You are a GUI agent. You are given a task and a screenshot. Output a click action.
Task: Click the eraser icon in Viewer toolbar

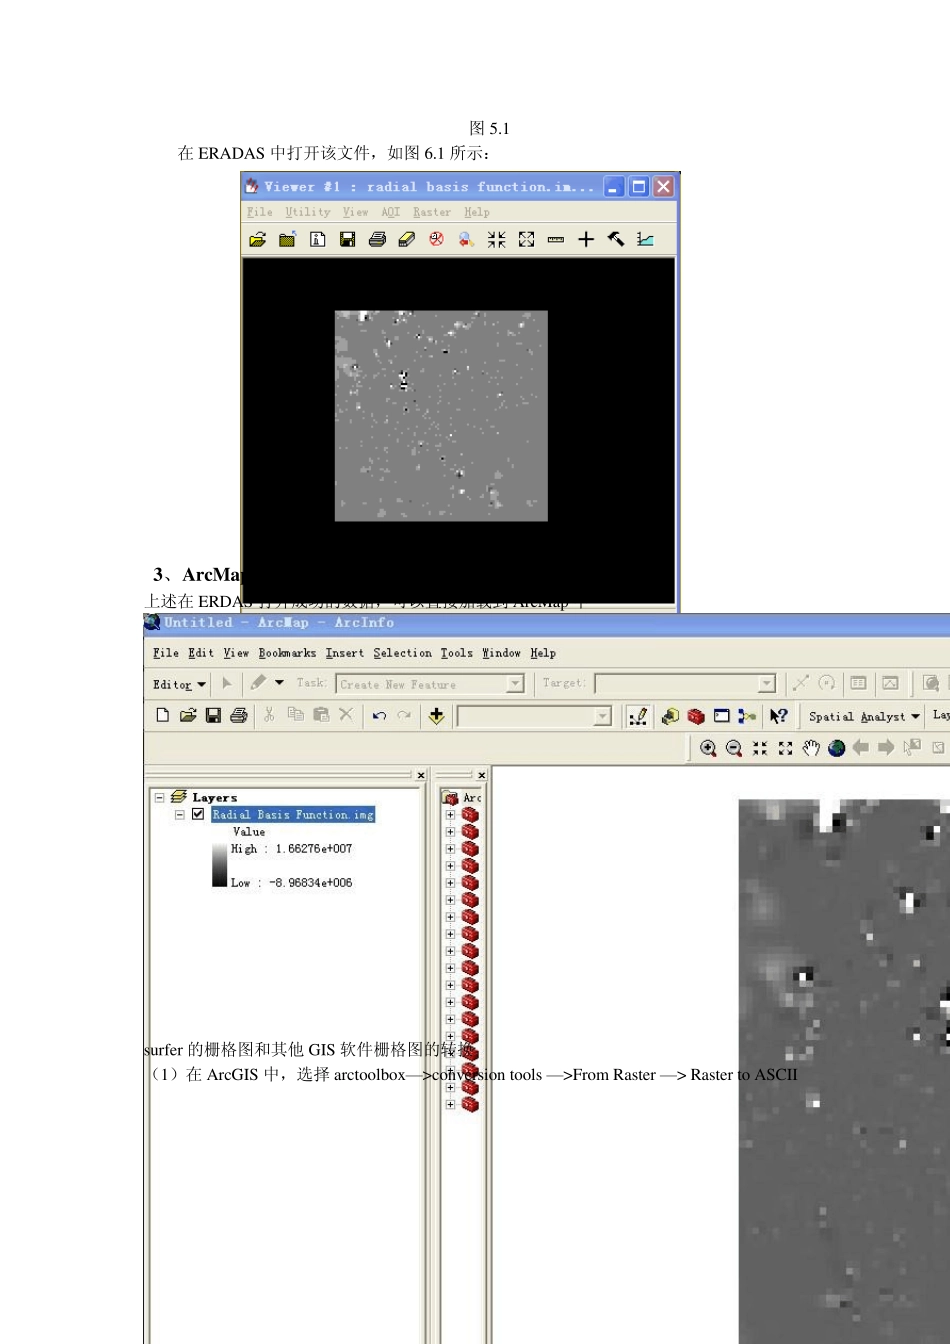click(407, 240)
